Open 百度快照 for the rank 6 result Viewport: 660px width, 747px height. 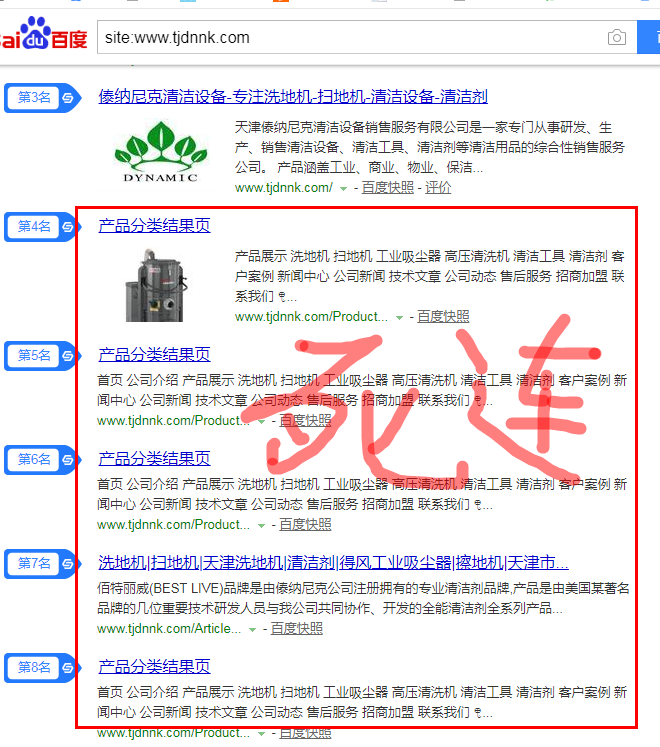pyautogui.click(x=305, y=525)
